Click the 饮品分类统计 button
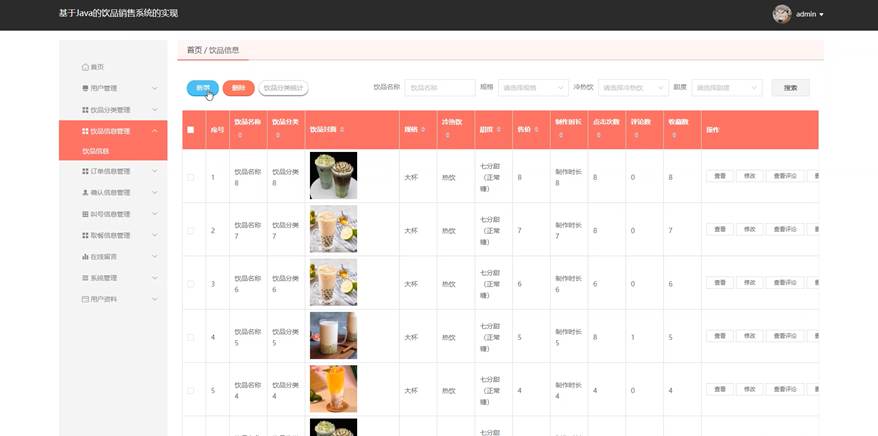Viewport: 878px width, 436px height. (283, 88)
